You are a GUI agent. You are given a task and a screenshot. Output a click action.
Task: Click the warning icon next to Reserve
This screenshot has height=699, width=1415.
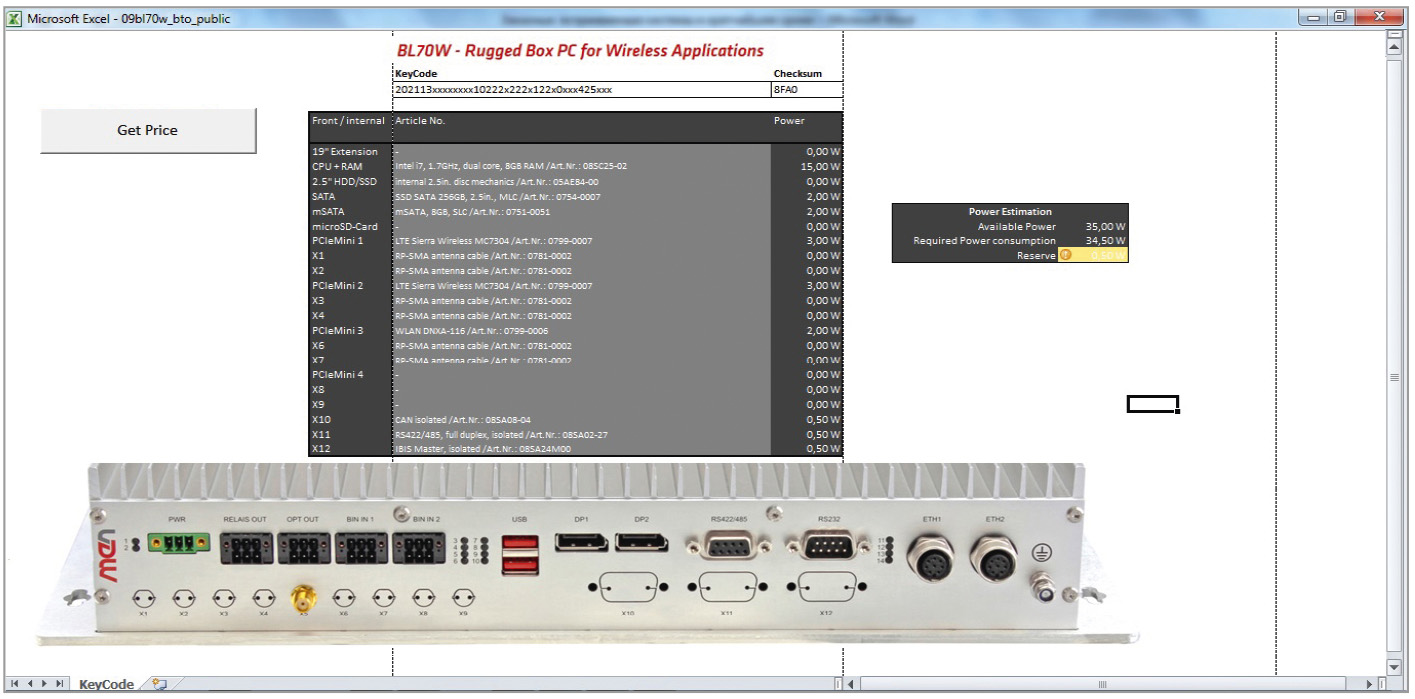click(x=1065, y=255)
